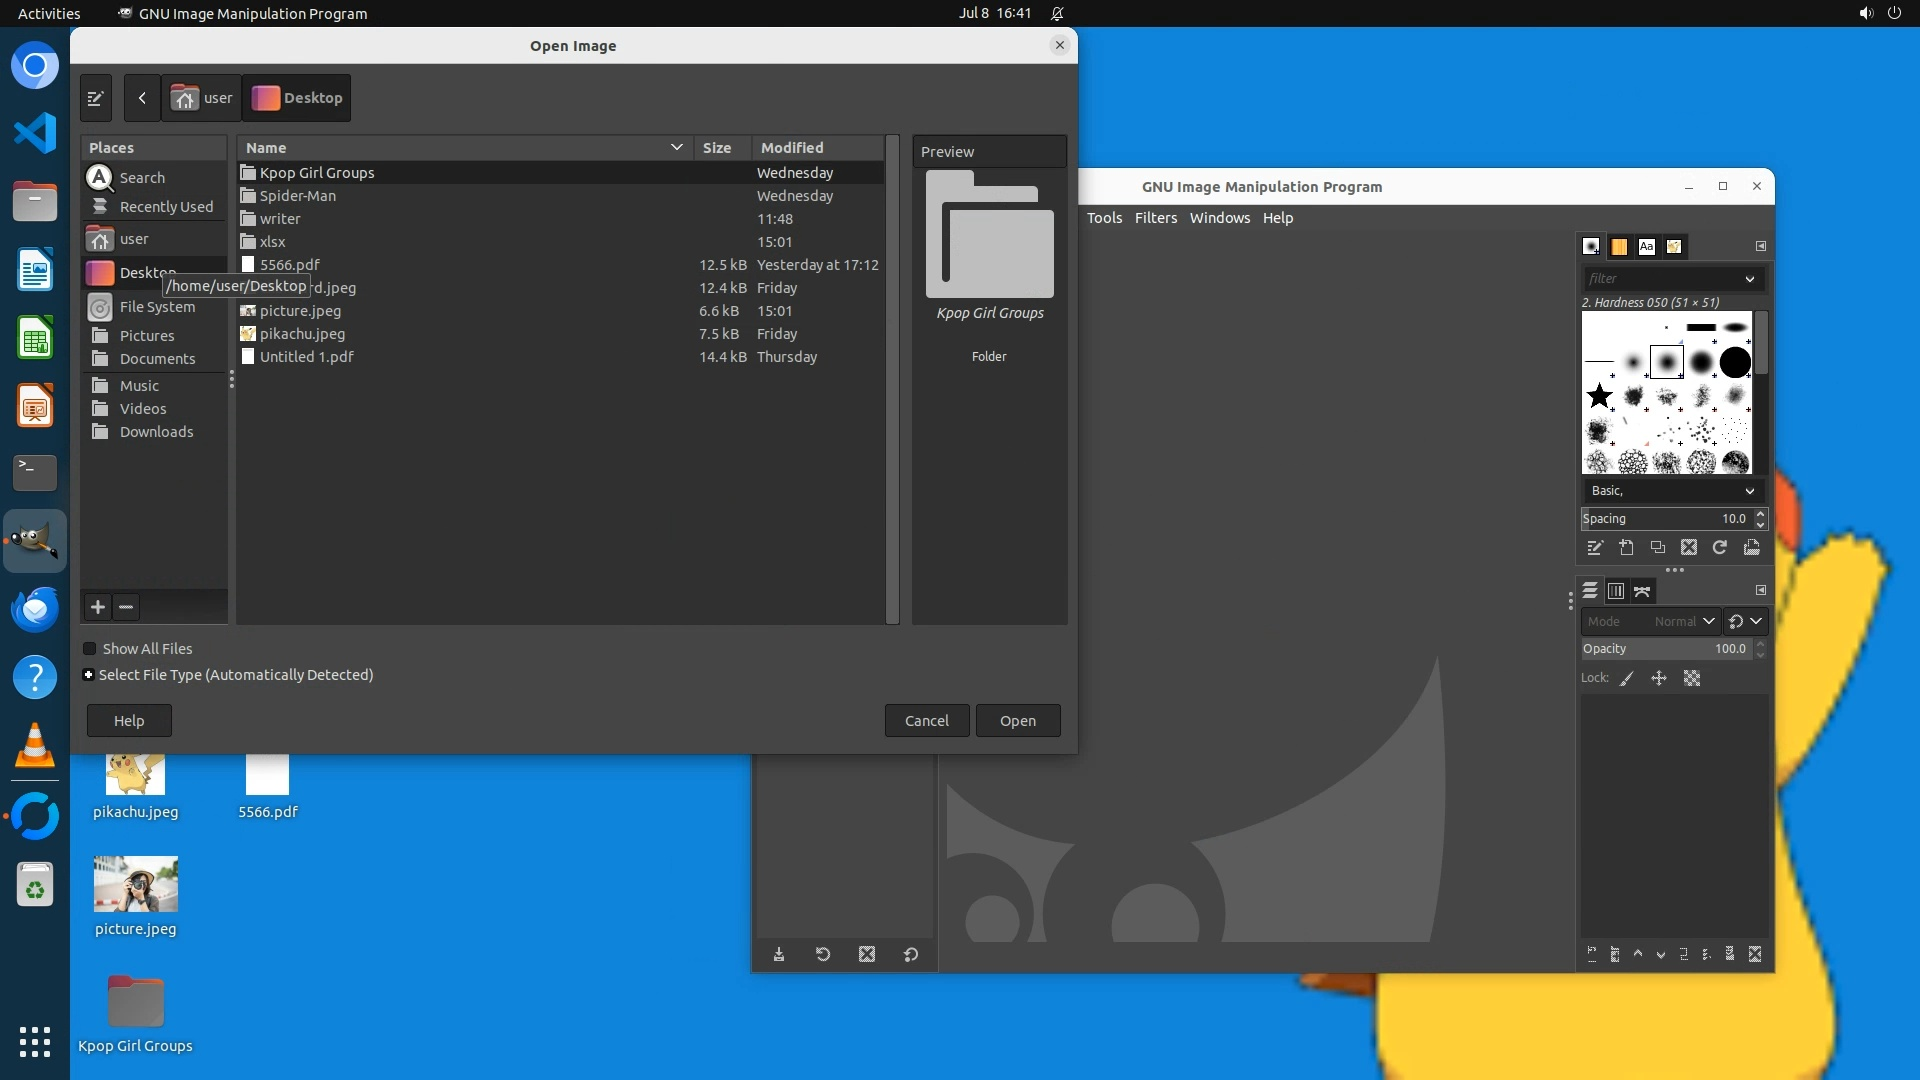Open the Filters menu
Image resolution: width=1920 pixels, height=1080 pixels.
(x=1155, y=218)
